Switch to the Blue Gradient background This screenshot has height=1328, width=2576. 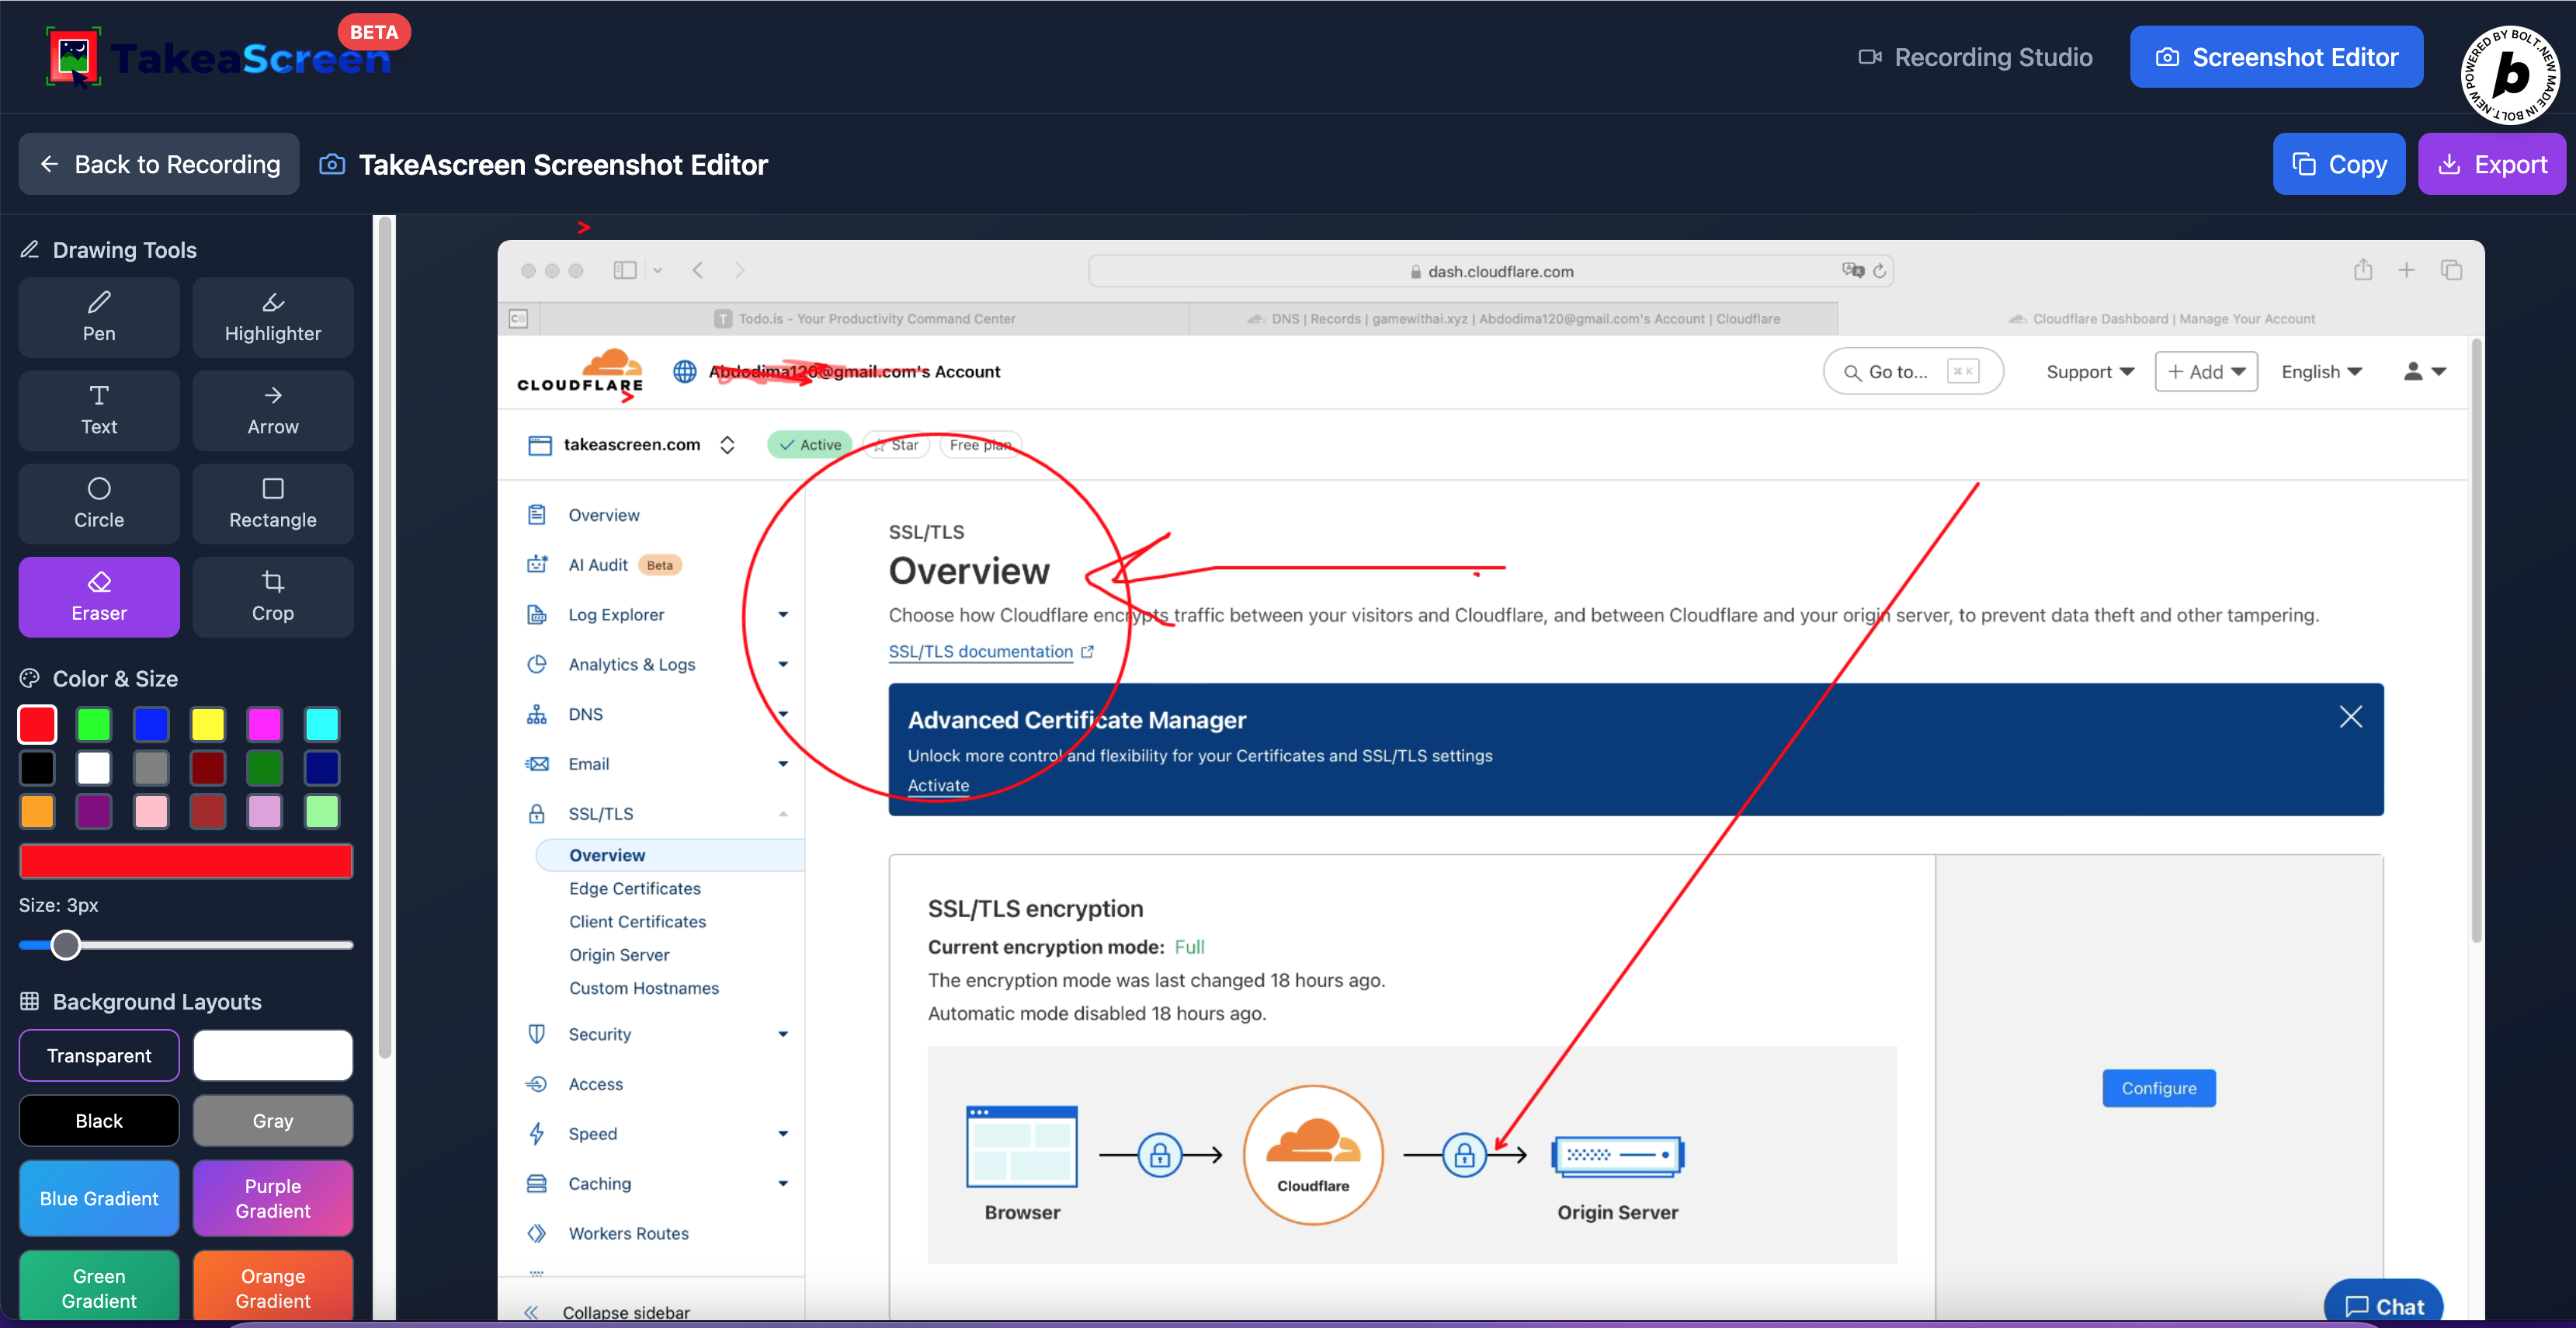pos(98,1198)
